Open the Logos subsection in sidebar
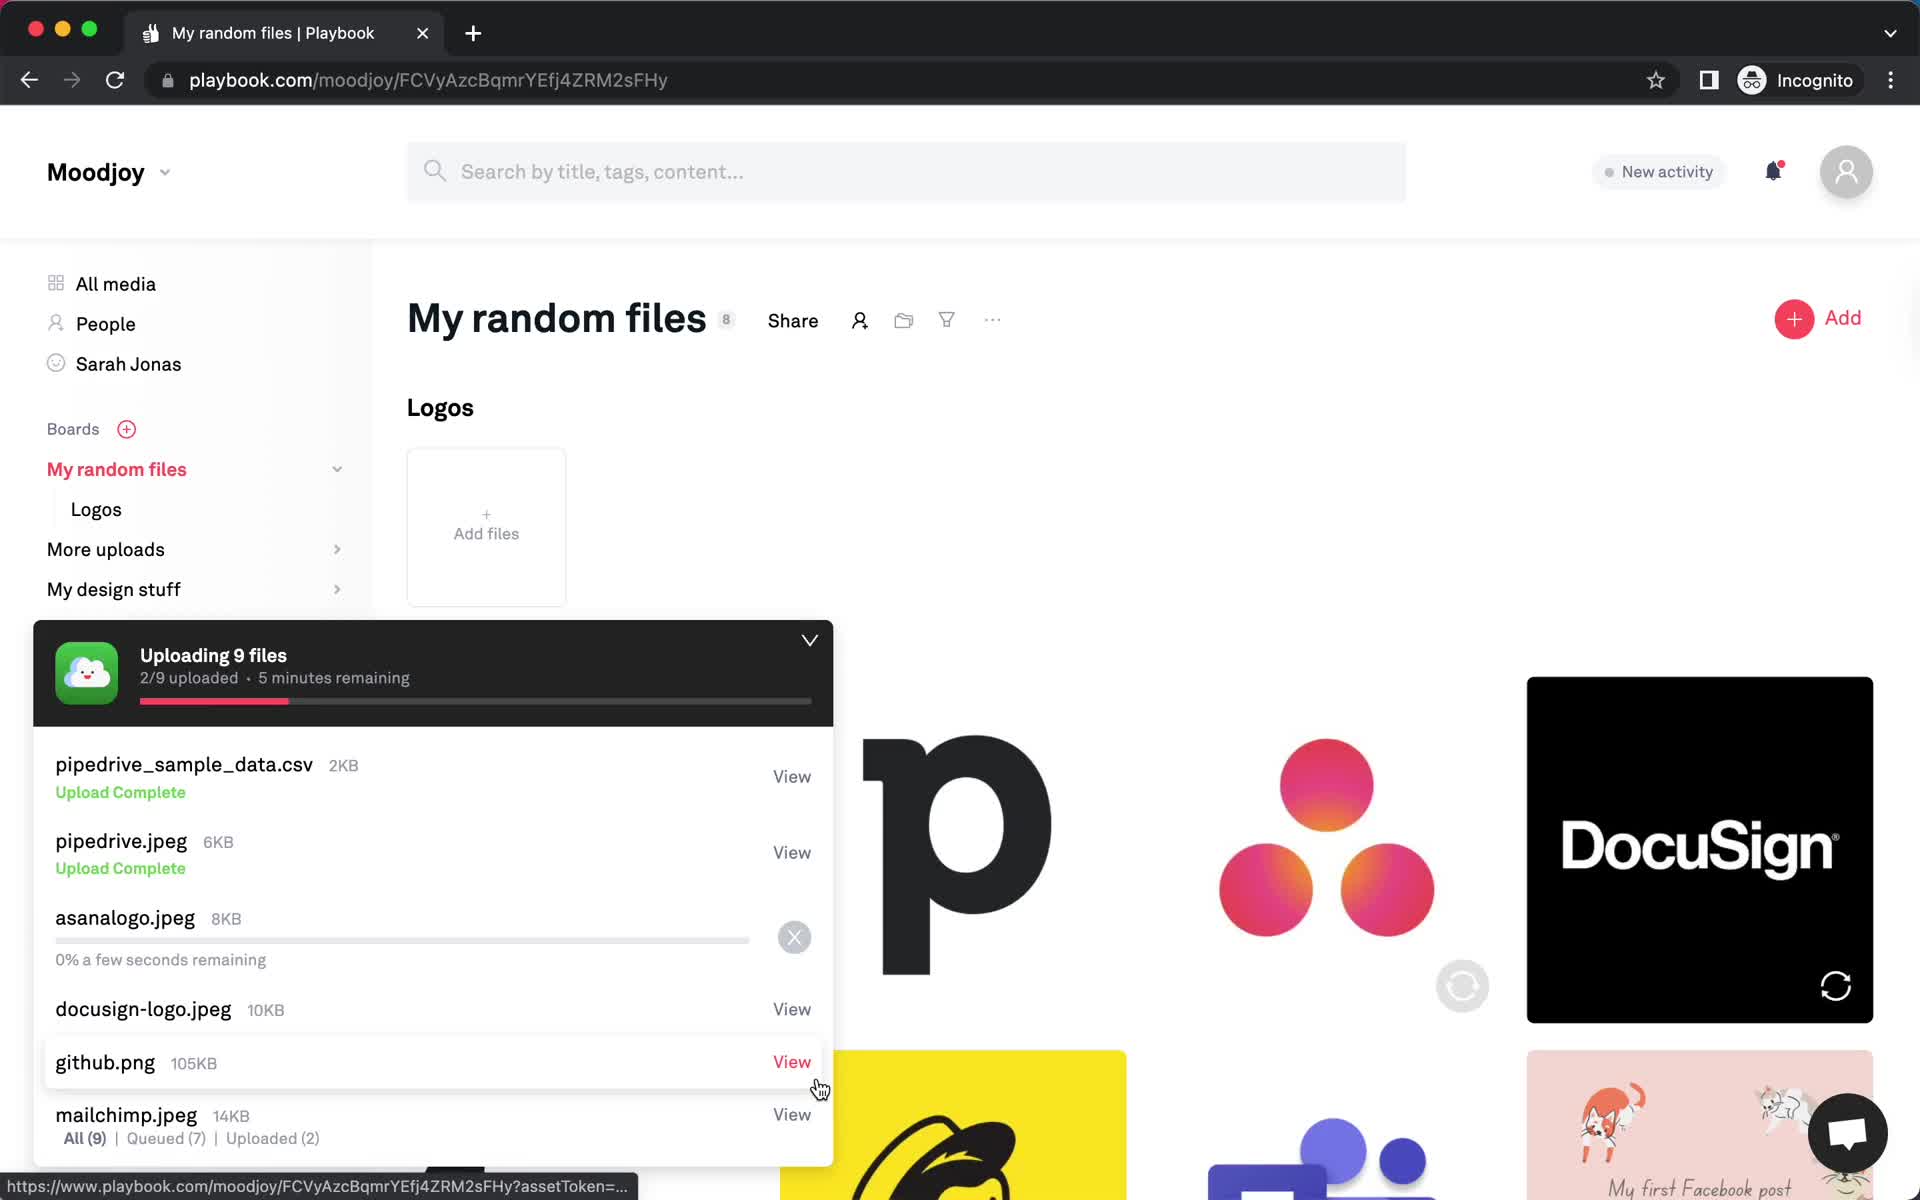 [97, 509]
